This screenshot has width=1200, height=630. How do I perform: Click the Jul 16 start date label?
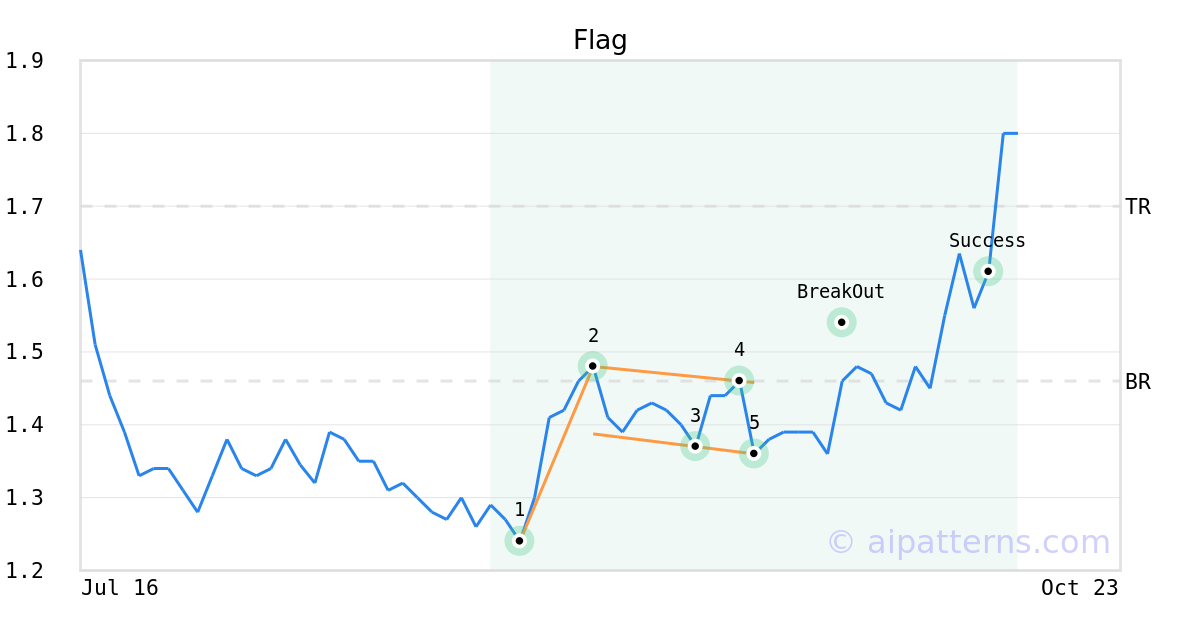[120, 588]
